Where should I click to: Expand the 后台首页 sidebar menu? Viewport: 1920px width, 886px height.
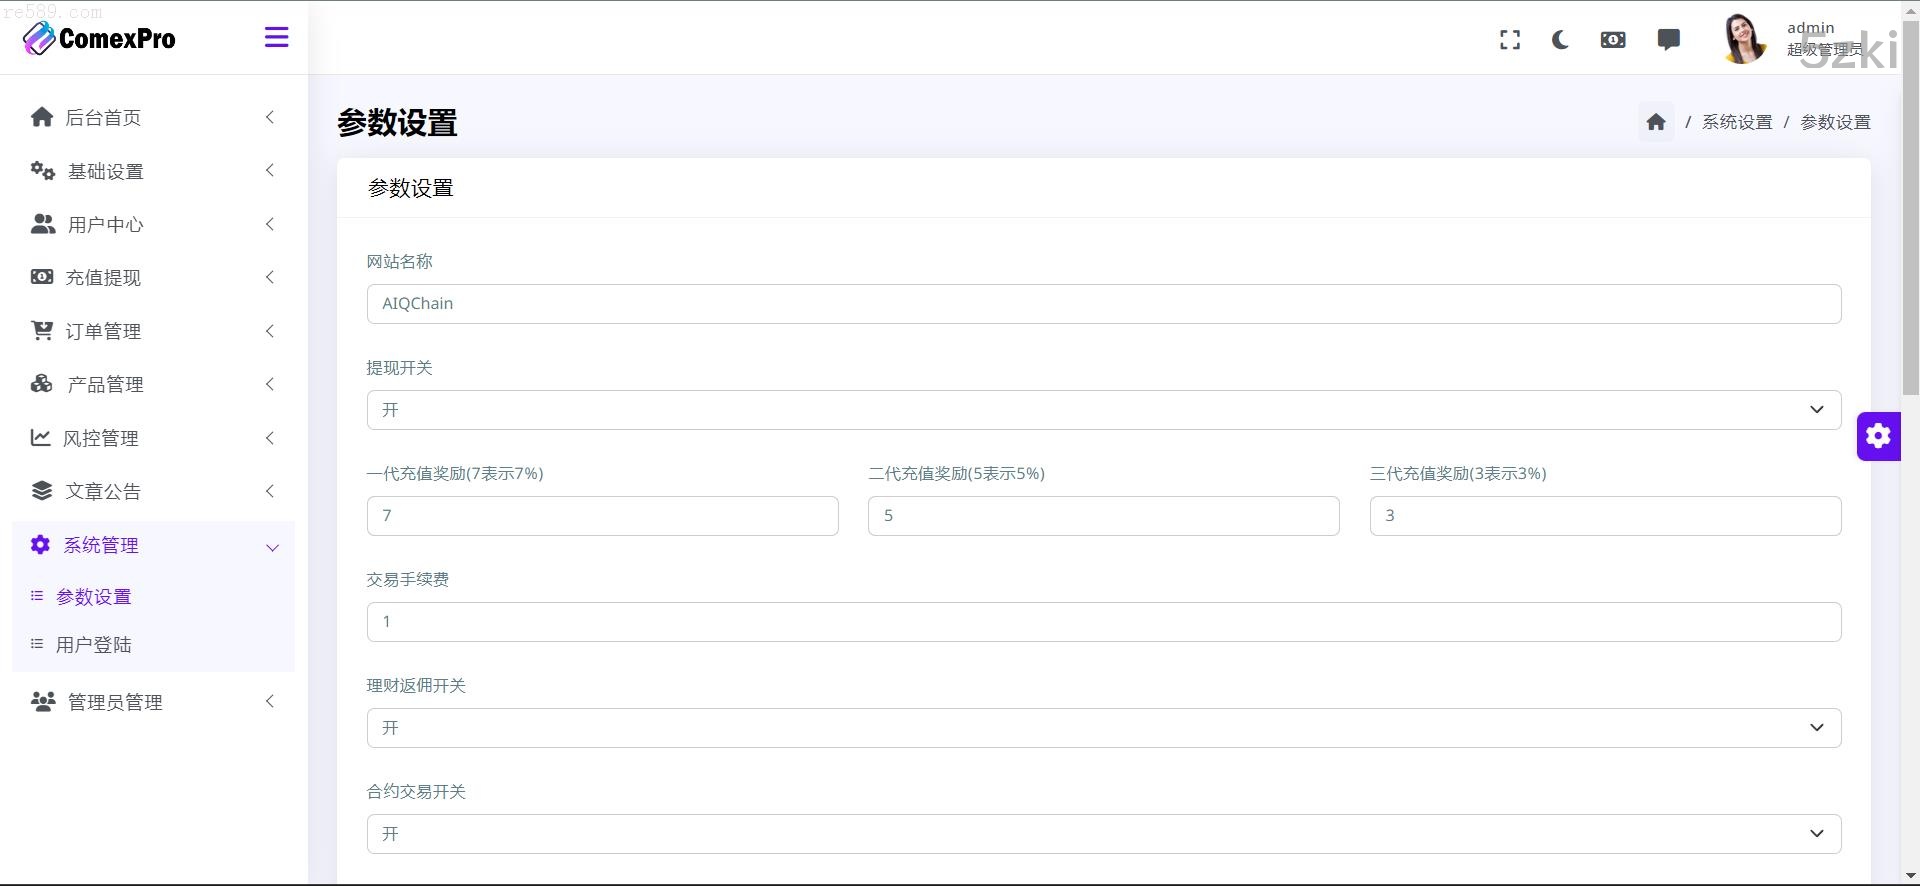[x=153, y=118]
